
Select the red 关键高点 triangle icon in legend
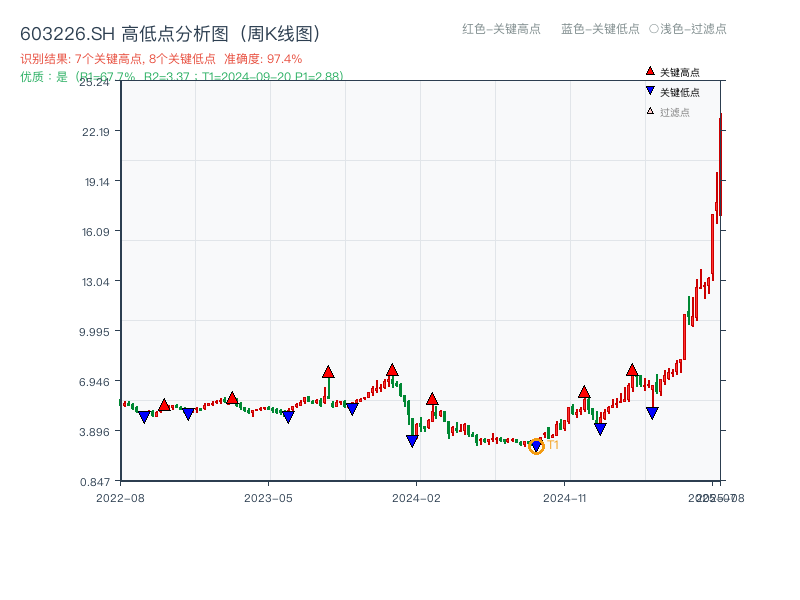(651, 71)
